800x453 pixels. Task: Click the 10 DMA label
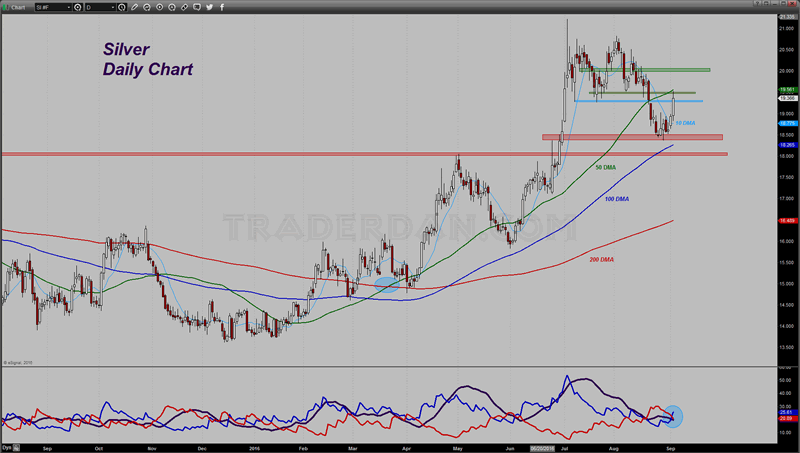pos(685,123)
